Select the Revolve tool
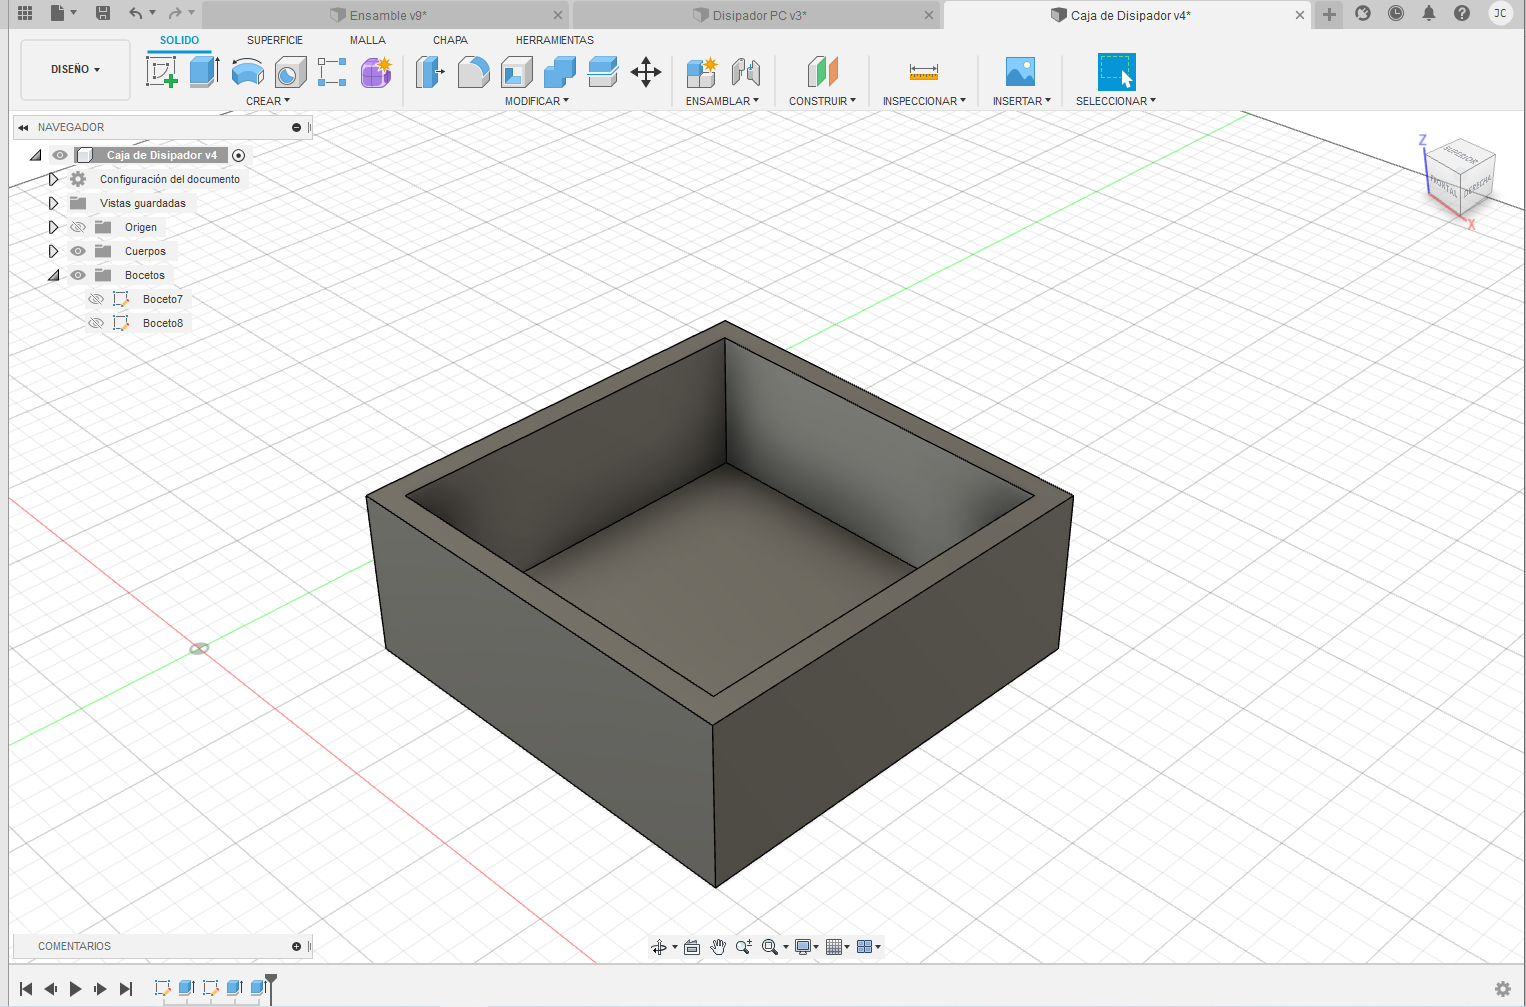This screenshot has width=1526, height=1007. tap(248, 72)
